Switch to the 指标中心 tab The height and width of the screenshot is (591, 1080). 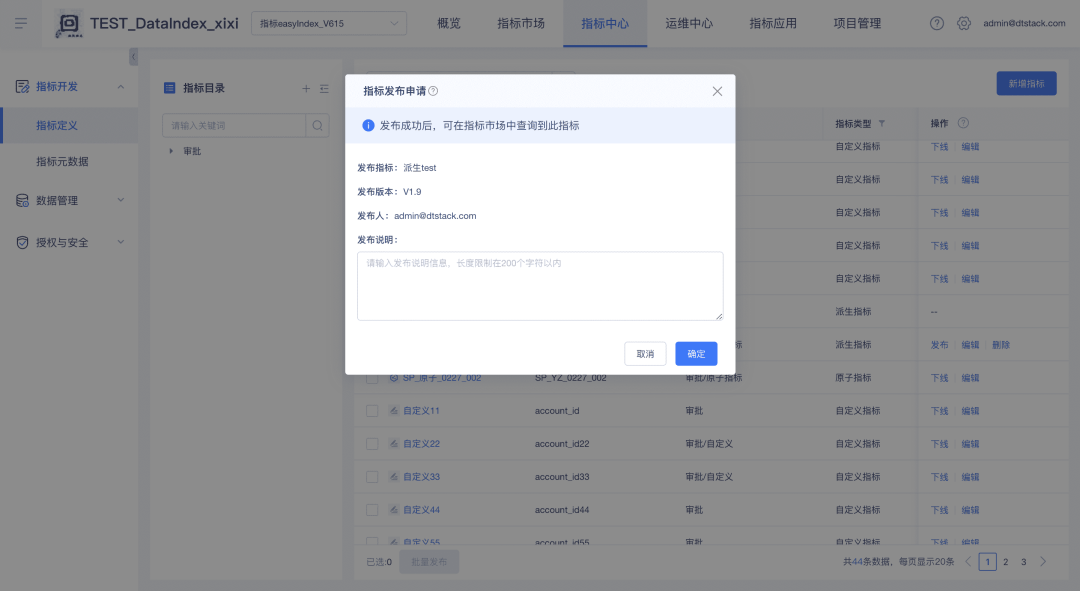click(605, 23)
